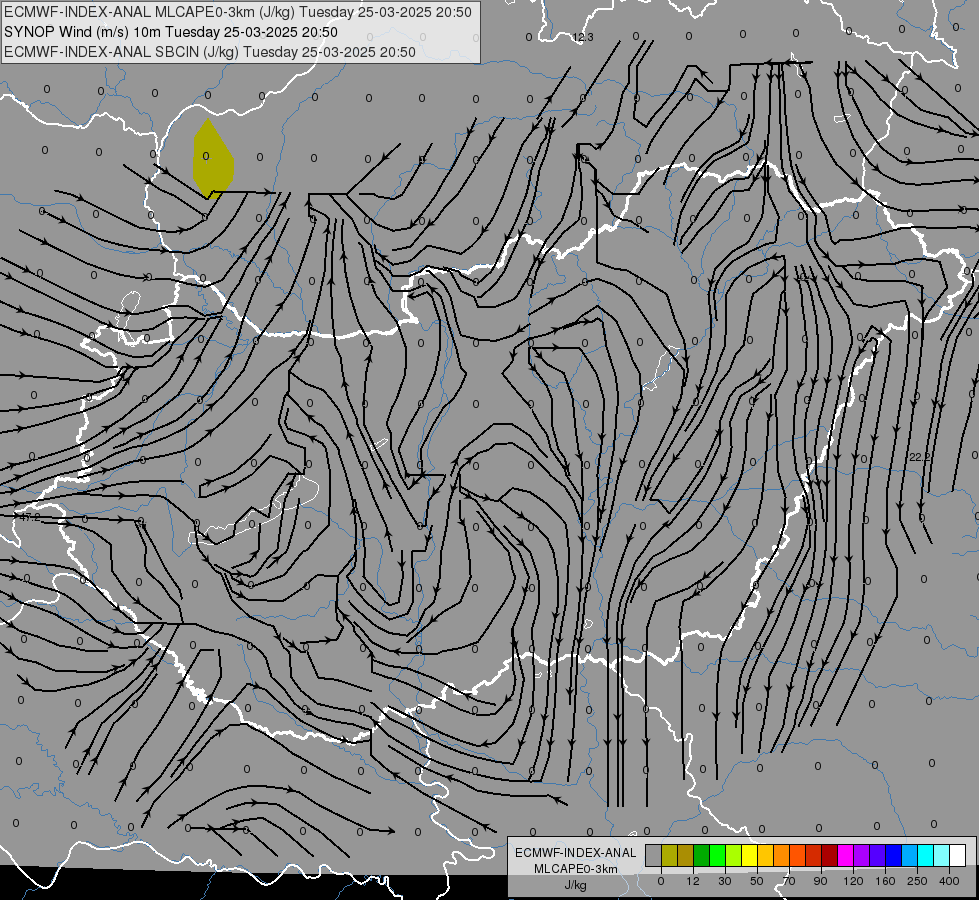Click the dark red legend swatch
This screenshot has width=979, height=900.
pos(830,855)
